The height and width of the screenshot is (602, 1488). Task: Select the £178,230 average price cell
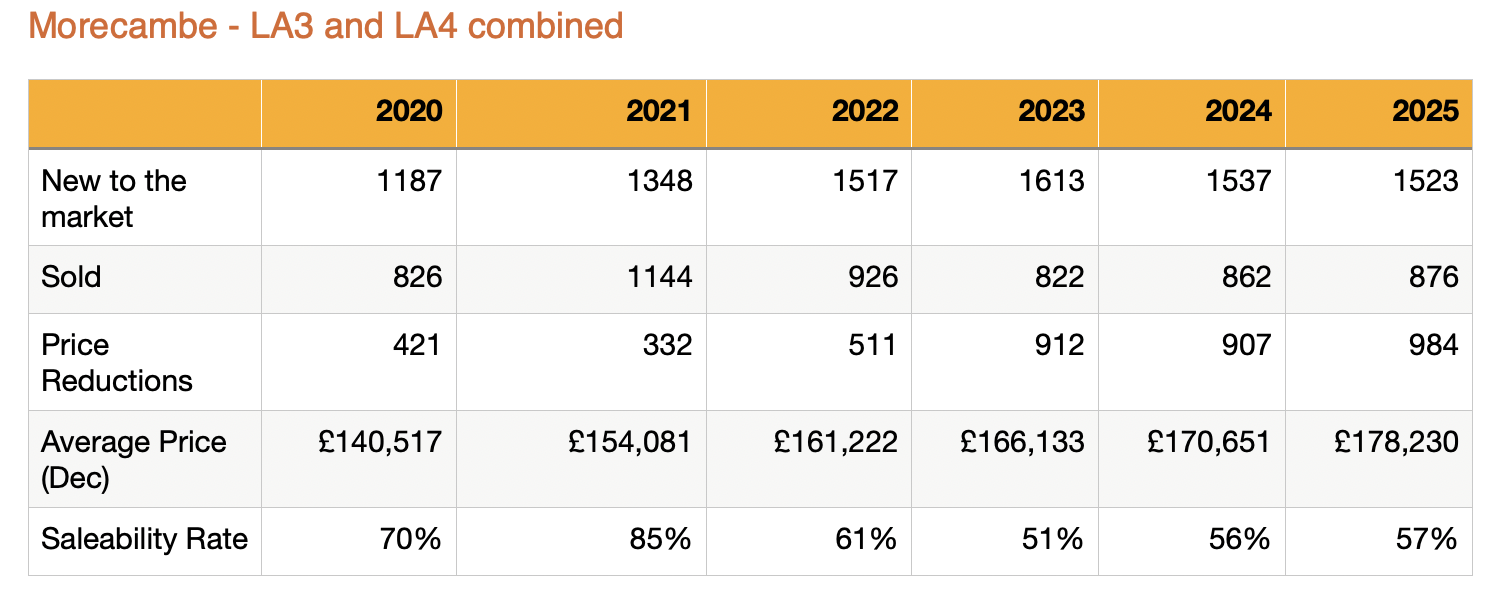point(1396,442)
